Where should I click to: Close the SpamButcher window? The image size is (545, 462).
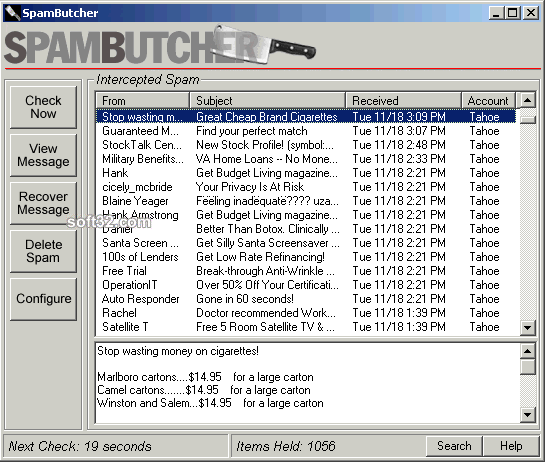pos(531,13)
